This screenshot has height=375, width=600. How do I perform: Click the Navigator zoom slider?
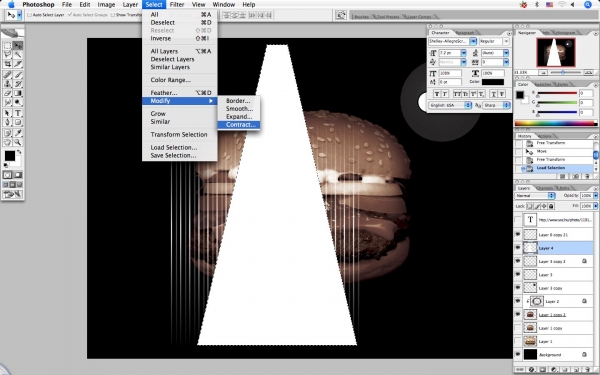[564, 72]
